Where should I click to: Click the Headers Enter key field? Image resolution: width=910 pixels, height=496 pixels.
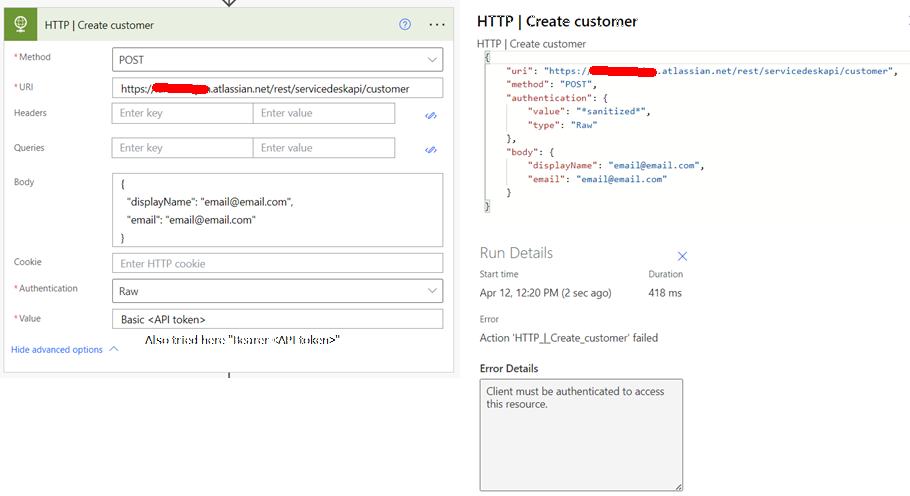tap(182, 113)
